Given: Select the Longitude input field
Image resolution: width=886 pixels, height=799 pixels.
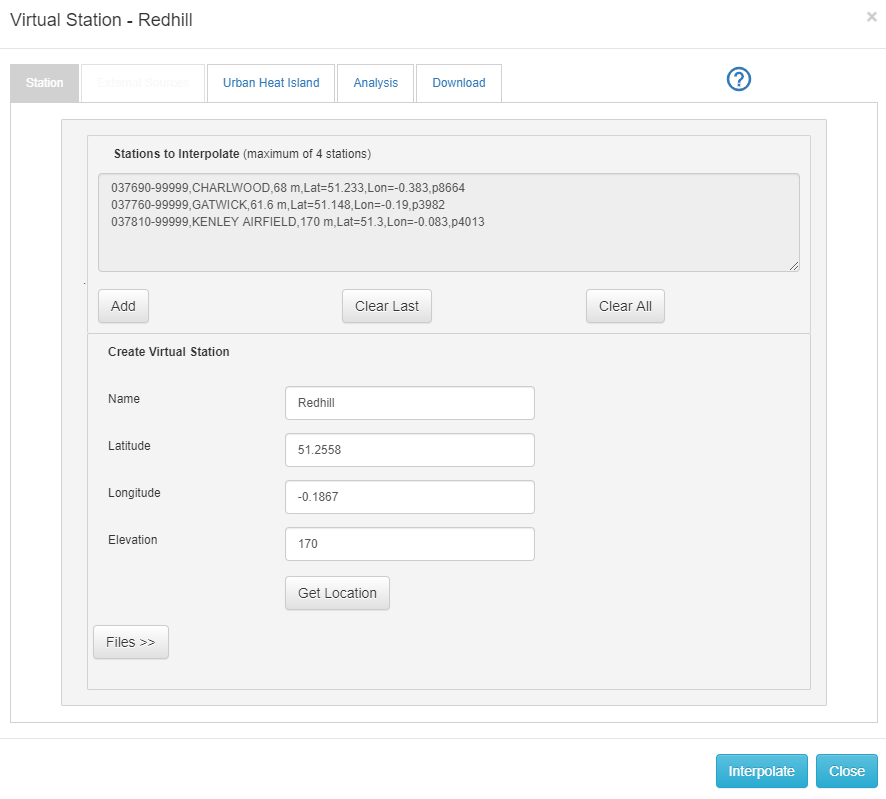Looking at the screenshot, I should [409, 497].
